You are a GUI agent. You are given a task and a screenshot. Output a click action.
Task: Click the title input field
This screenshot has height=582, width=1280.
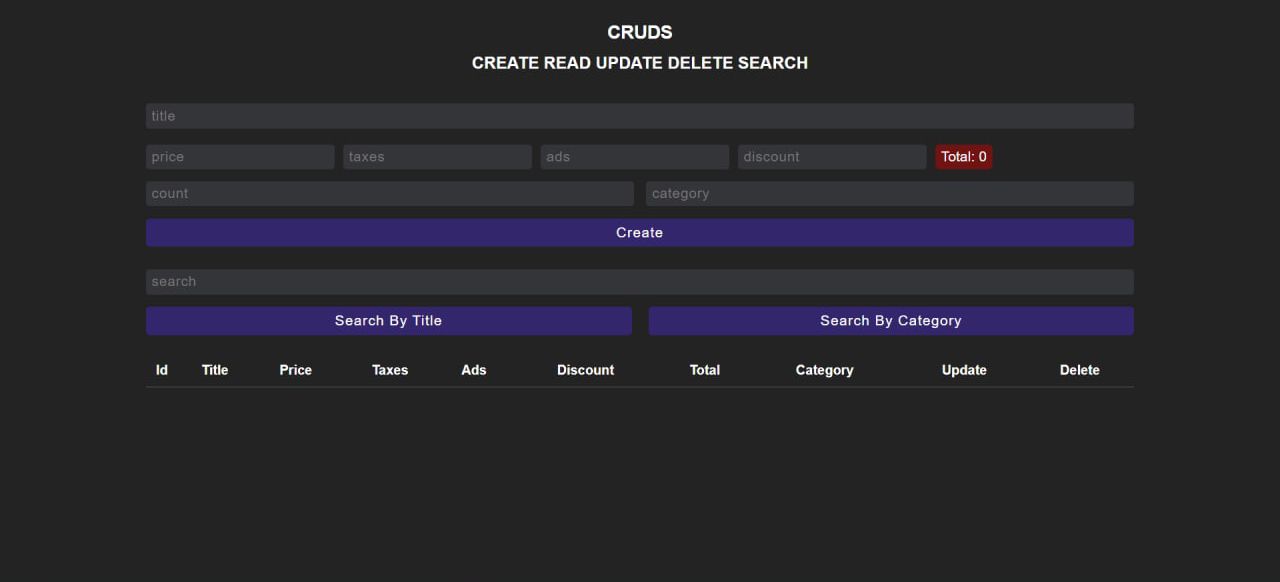pyautogui.click(x=639, y=116)
